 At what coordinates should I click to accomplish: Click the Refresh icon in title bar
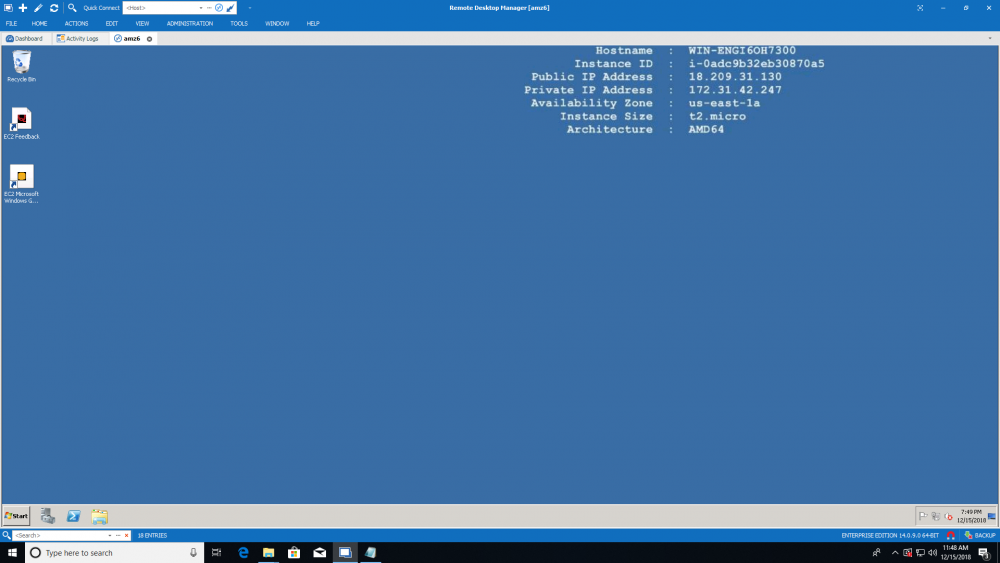(x=53, y=7)
